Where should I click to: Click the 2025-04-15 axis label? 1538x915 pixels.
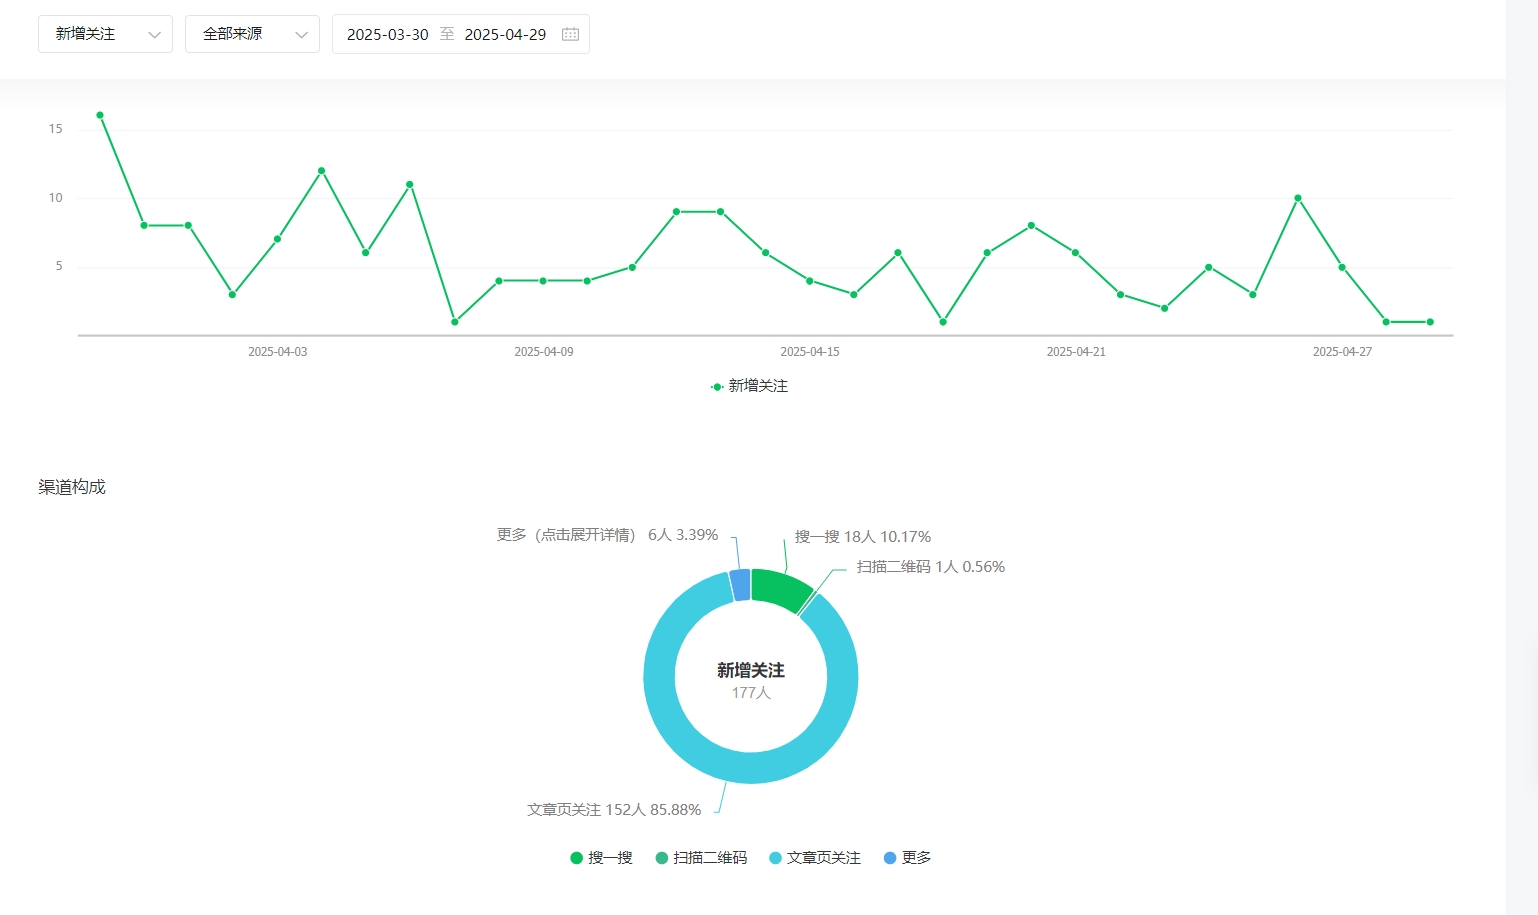click(810, 352)
